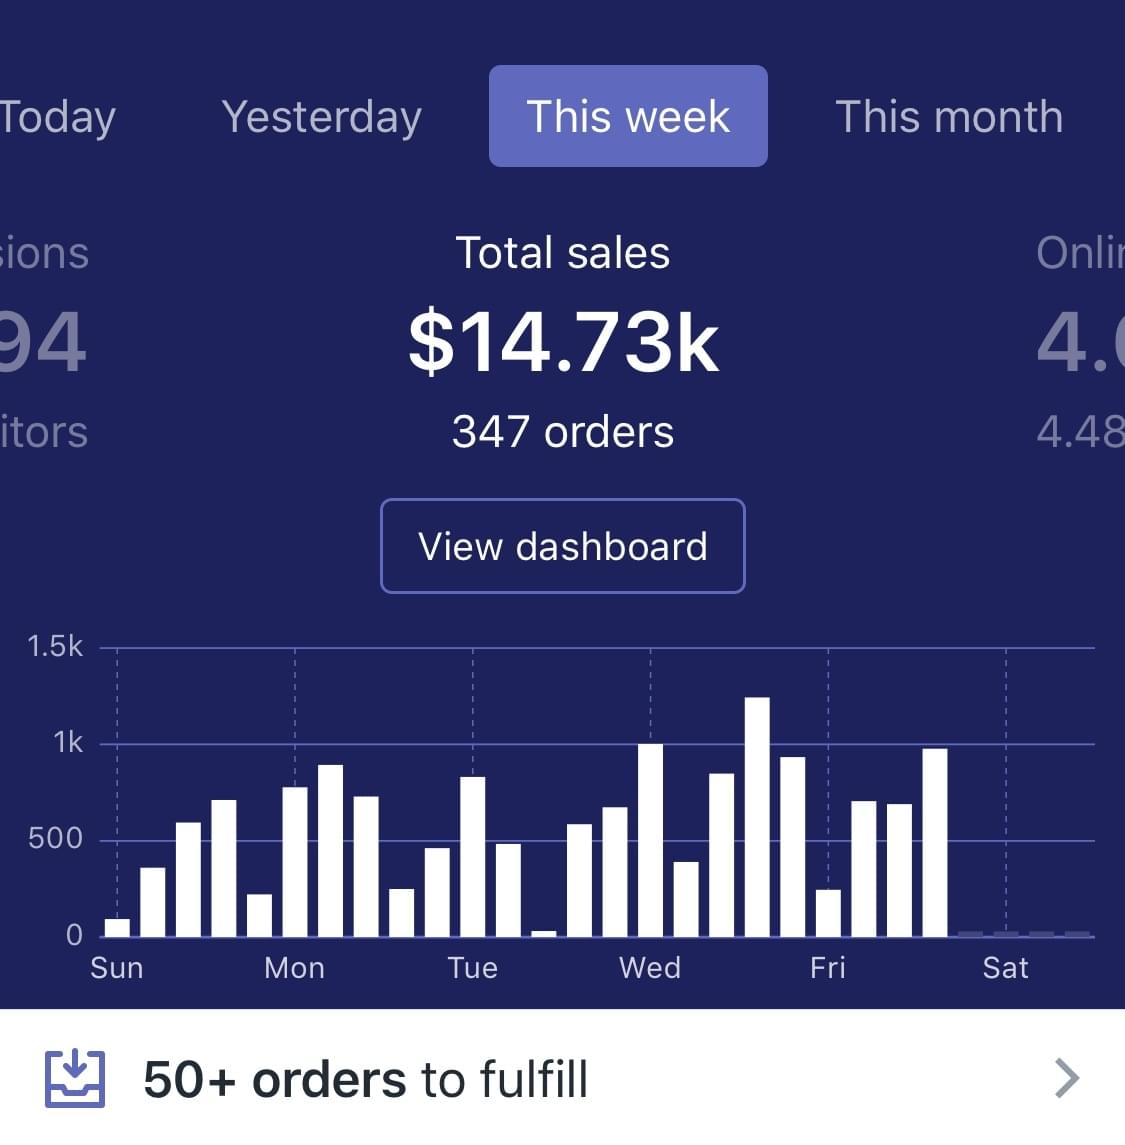Tap the first bar above Sun label

point(117,927)
